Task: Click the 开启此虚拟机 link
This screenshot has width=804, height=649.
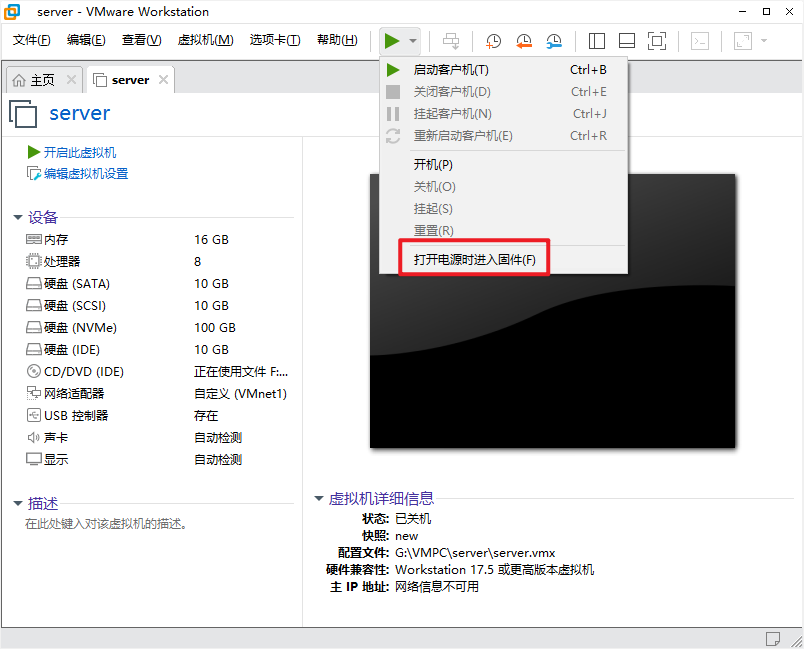Action: point(79,152)
